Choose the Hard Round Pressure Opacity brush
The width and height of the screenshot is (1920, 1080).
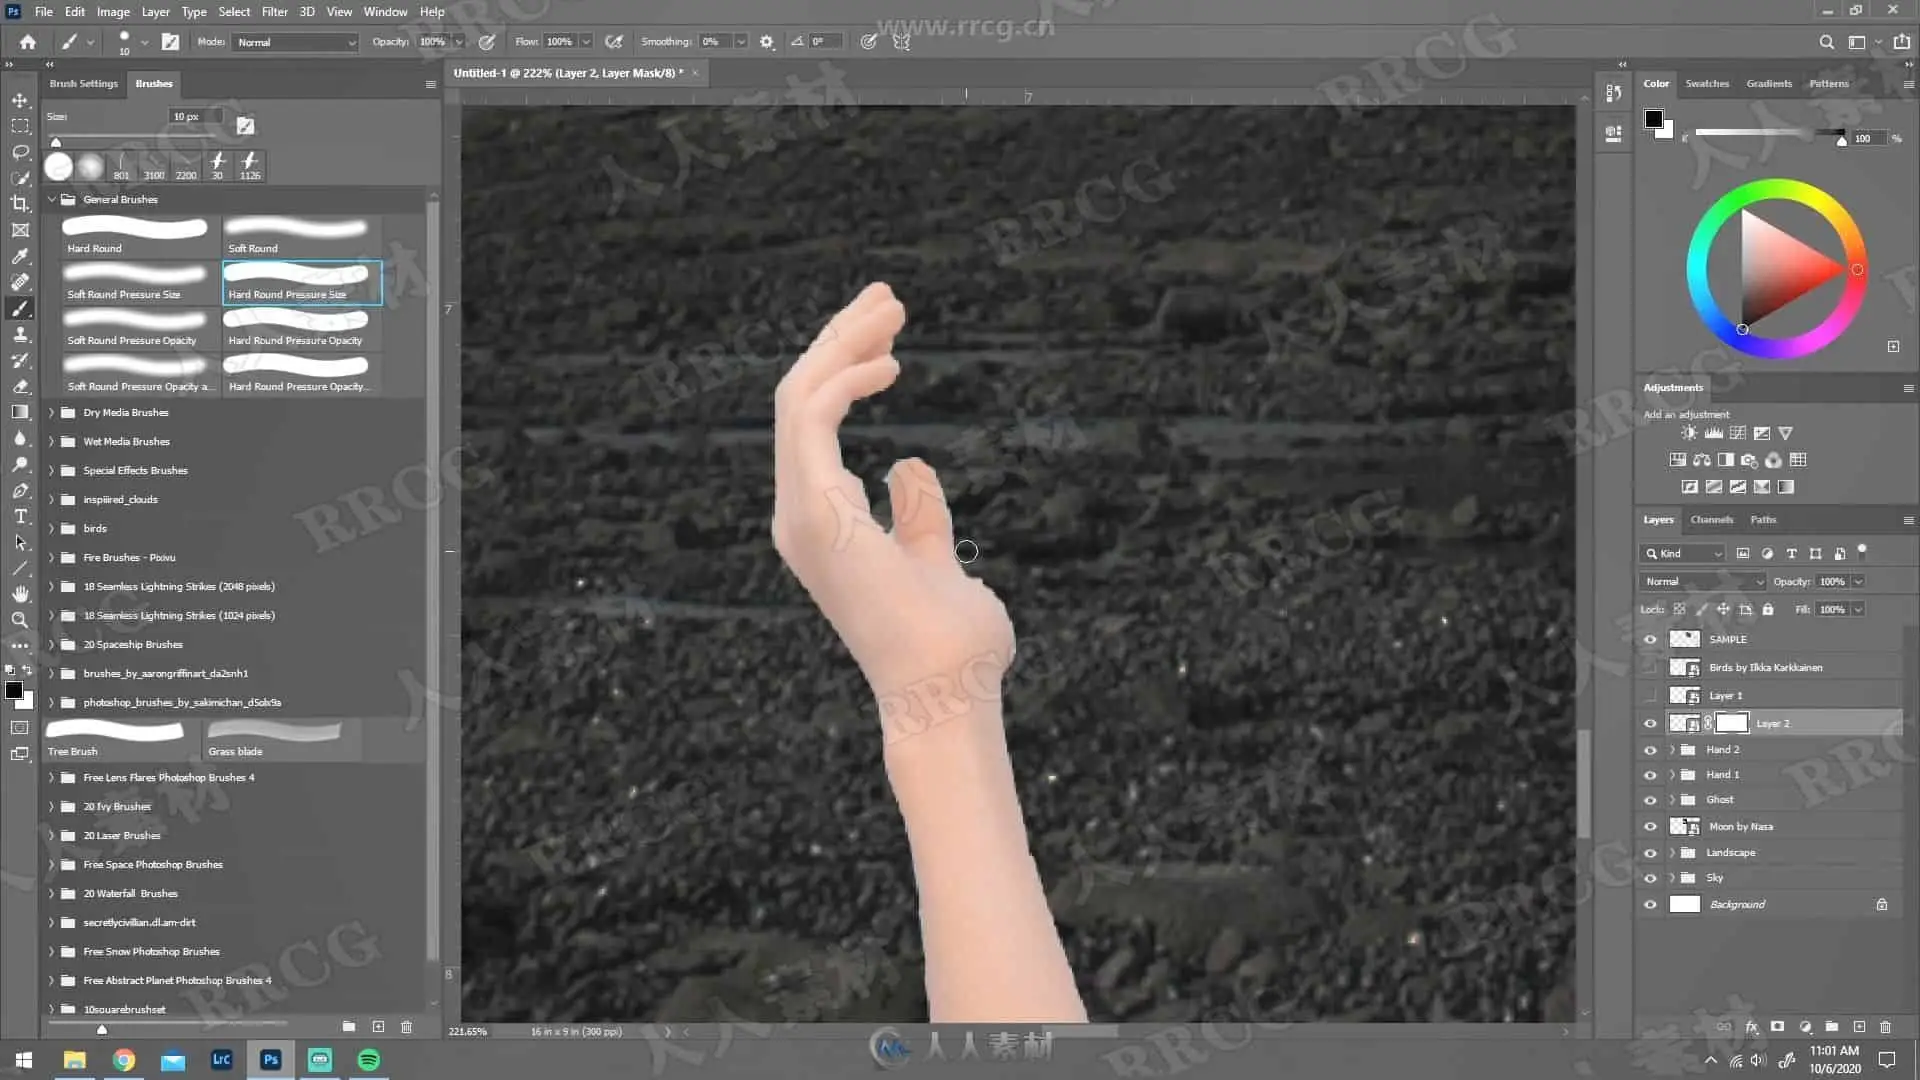301,328
